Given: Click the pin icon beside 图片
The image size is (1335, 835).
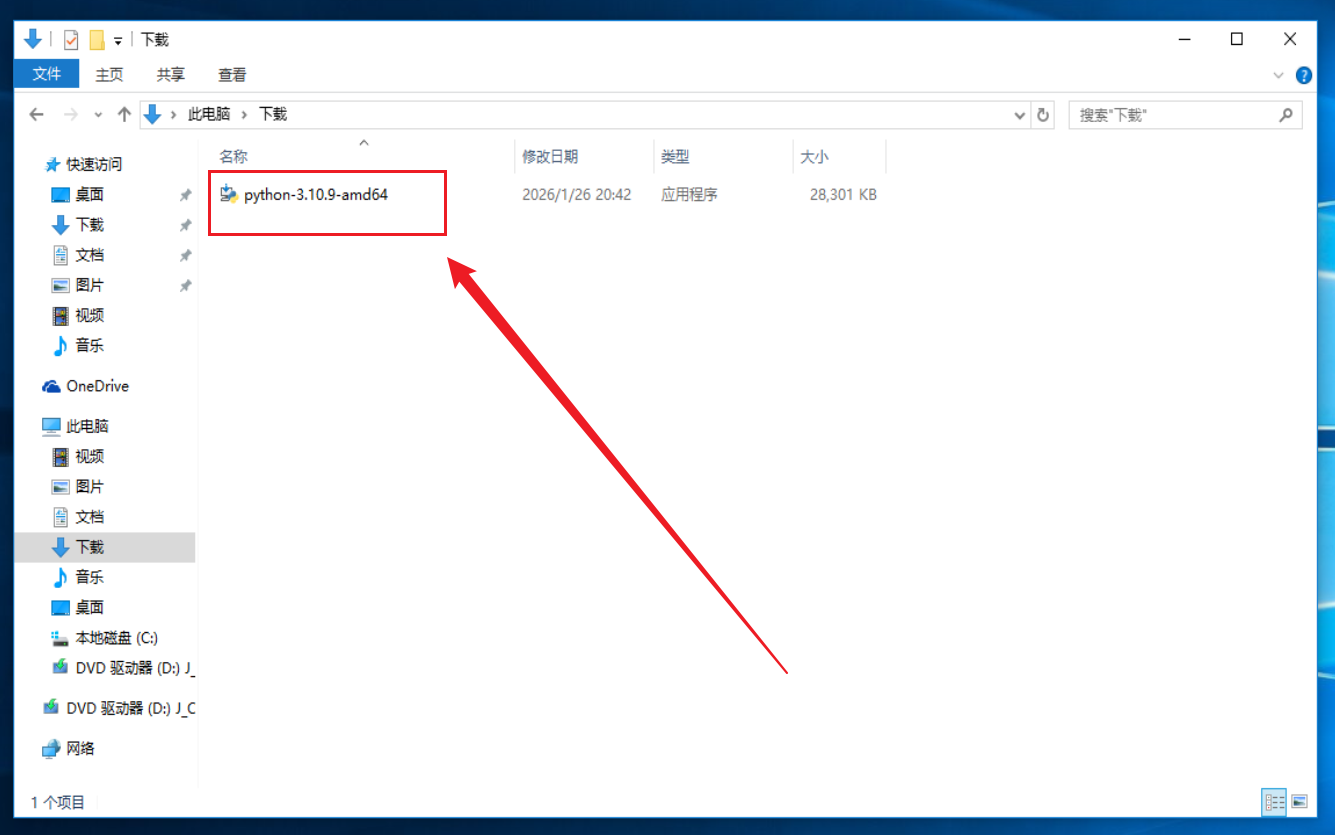Looking at the screenshot, I should pos(185,285).
